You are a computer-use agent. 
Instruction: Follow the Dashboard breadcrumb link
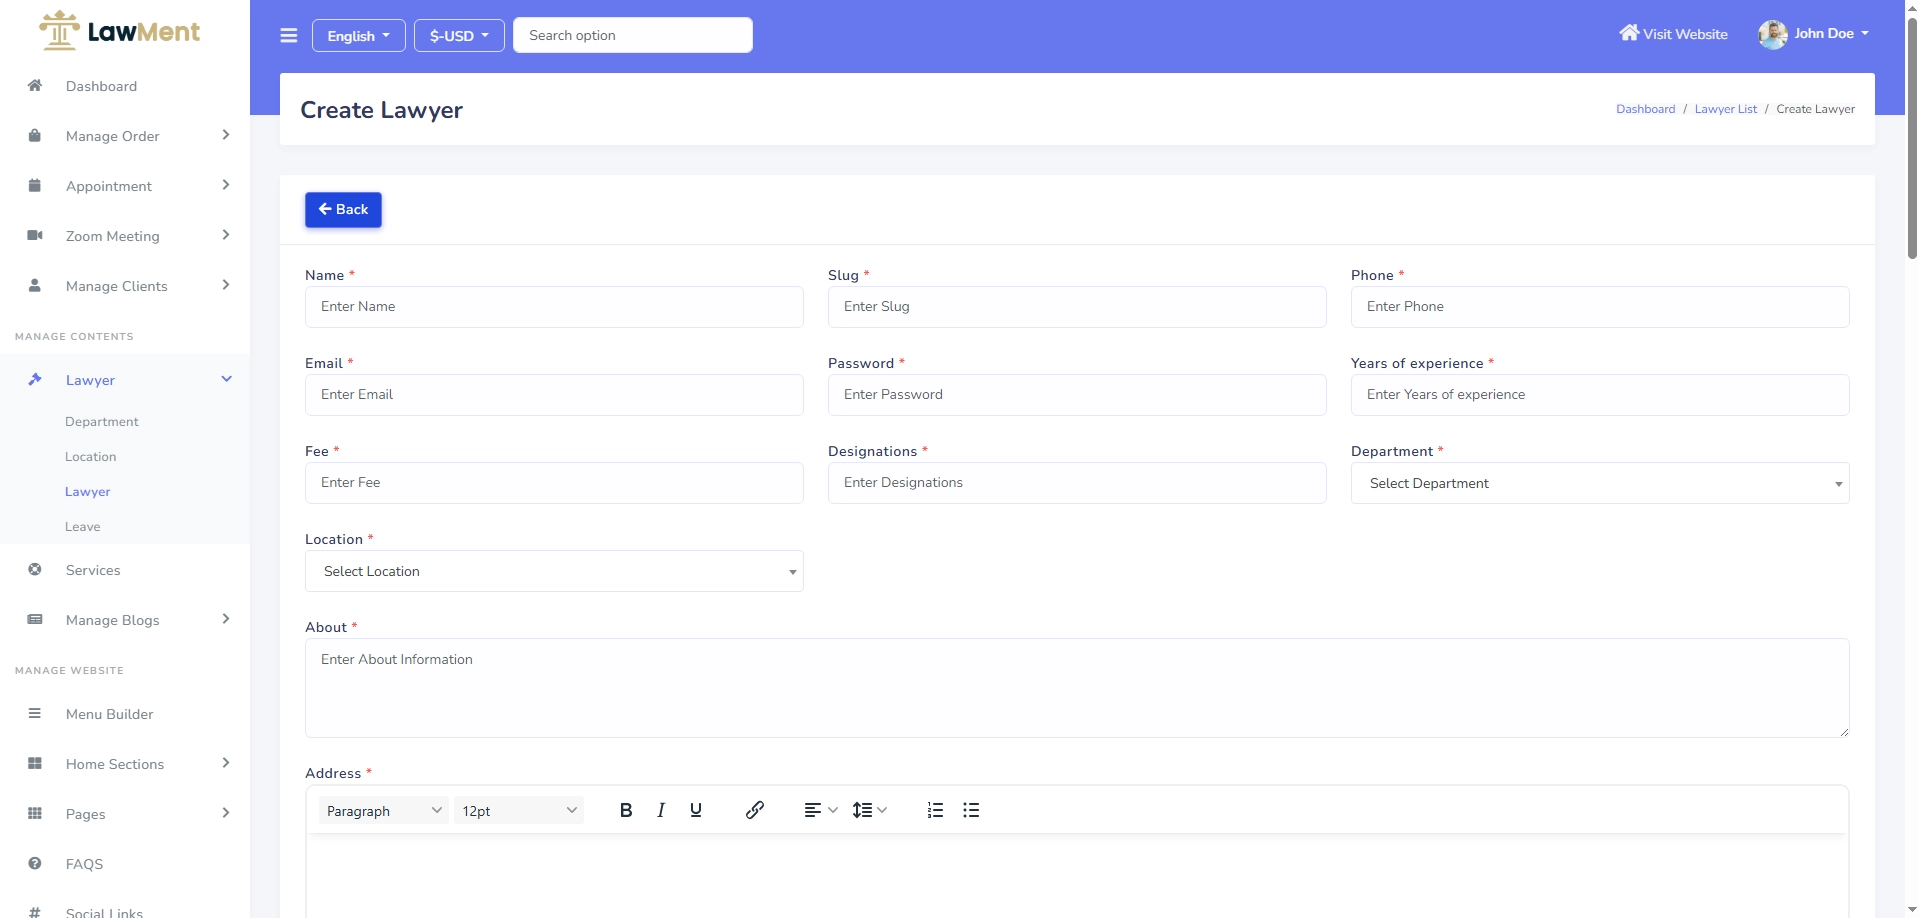tap(1645, 109)
